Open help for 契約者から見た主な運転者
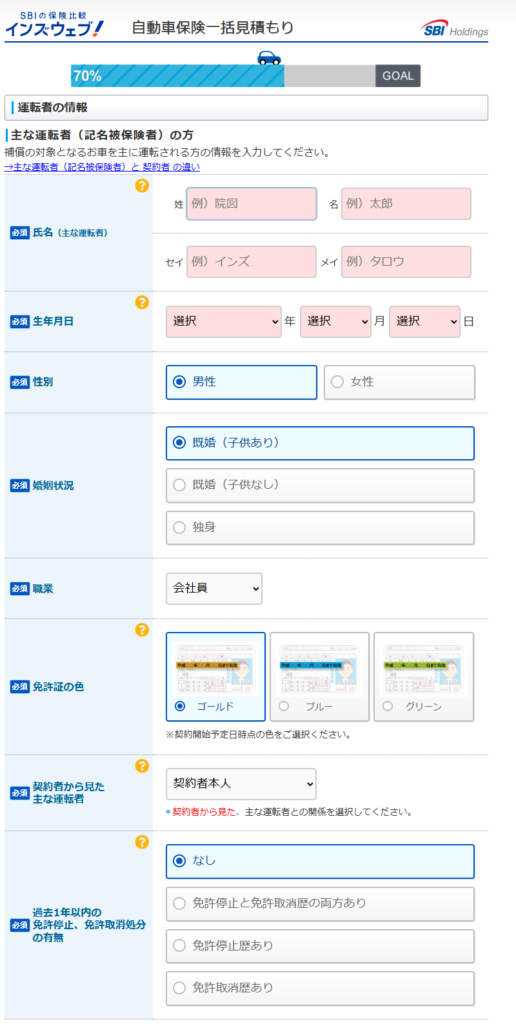This screenshot has height=1024, width=516. (142, 766)
